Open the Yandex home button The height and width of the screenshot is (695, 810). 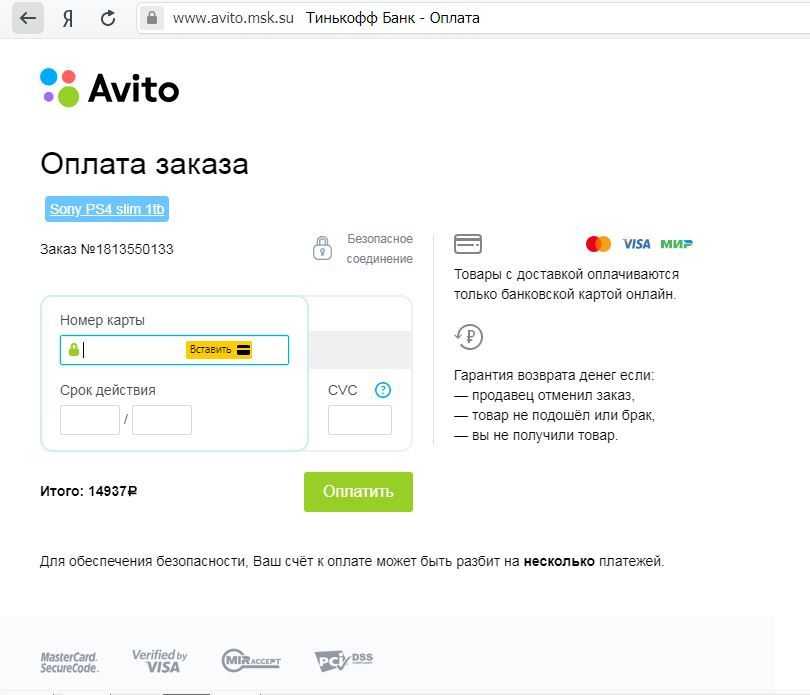point(68,19)
